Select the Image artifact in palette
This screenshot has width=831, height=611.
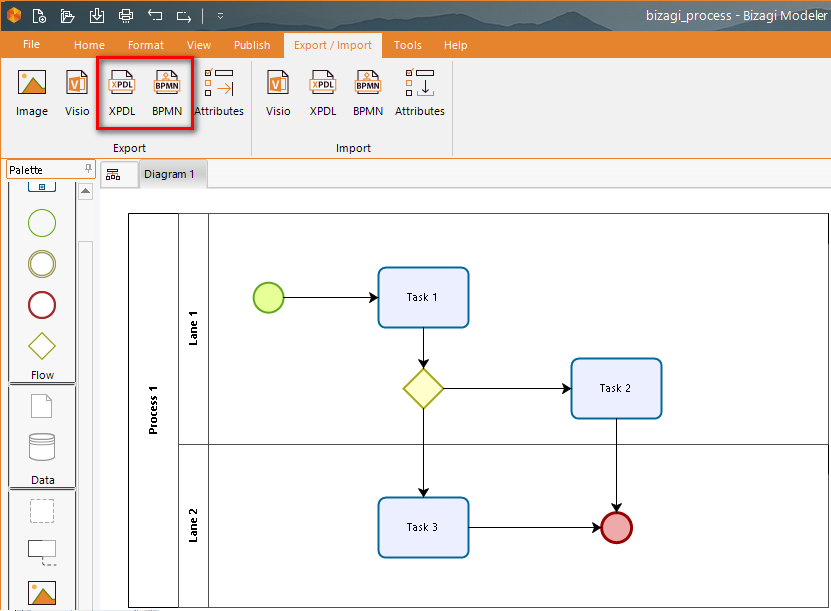click(42, 592)
